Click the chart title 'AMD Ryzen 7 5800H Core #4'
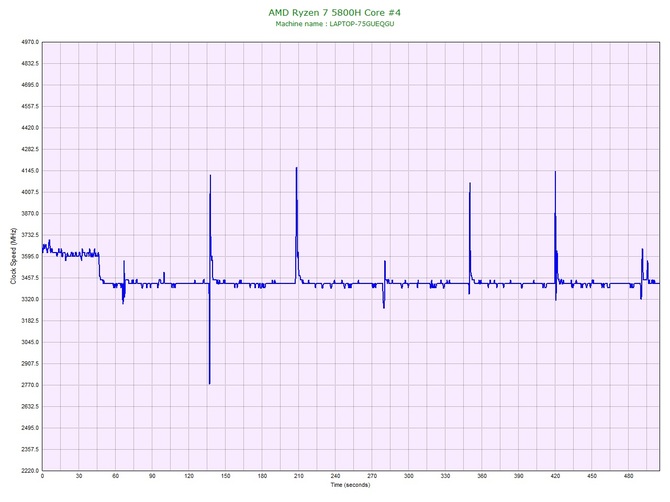Image resolution: width=670 pixels, height=502 pixels. (x=335, y=12)
